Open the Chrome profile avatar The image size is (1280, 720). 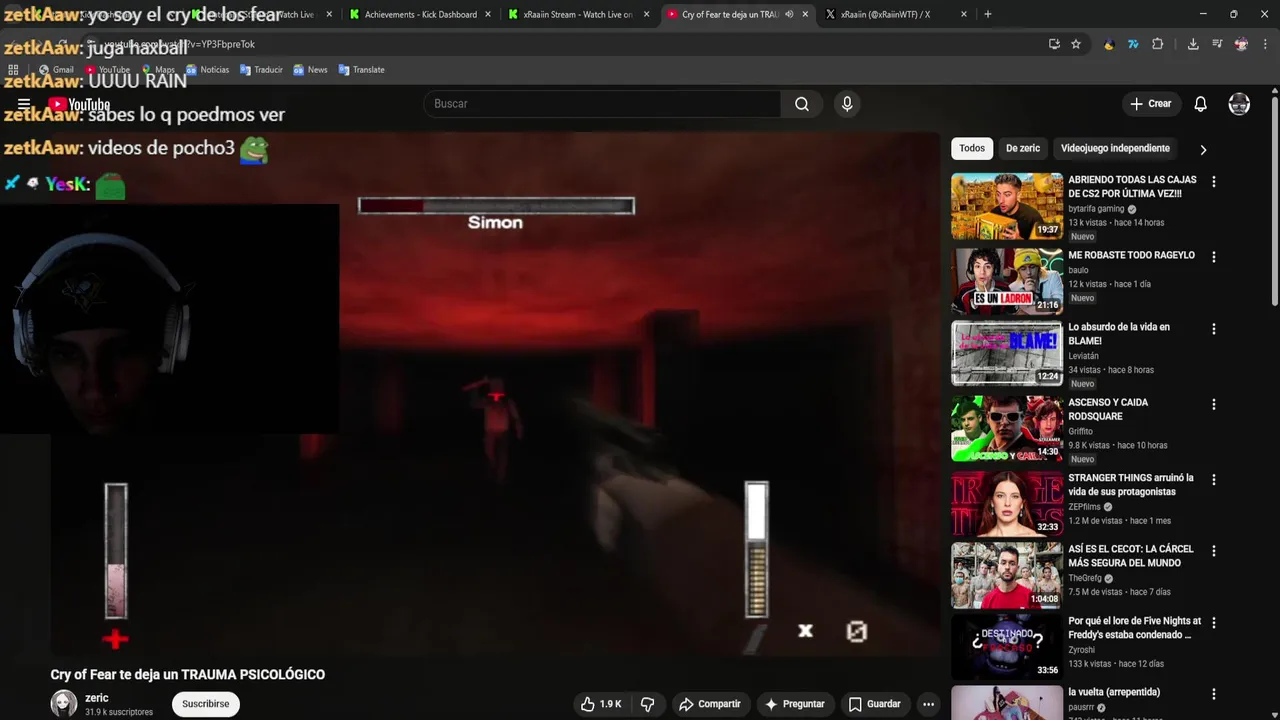point(1241,44)
